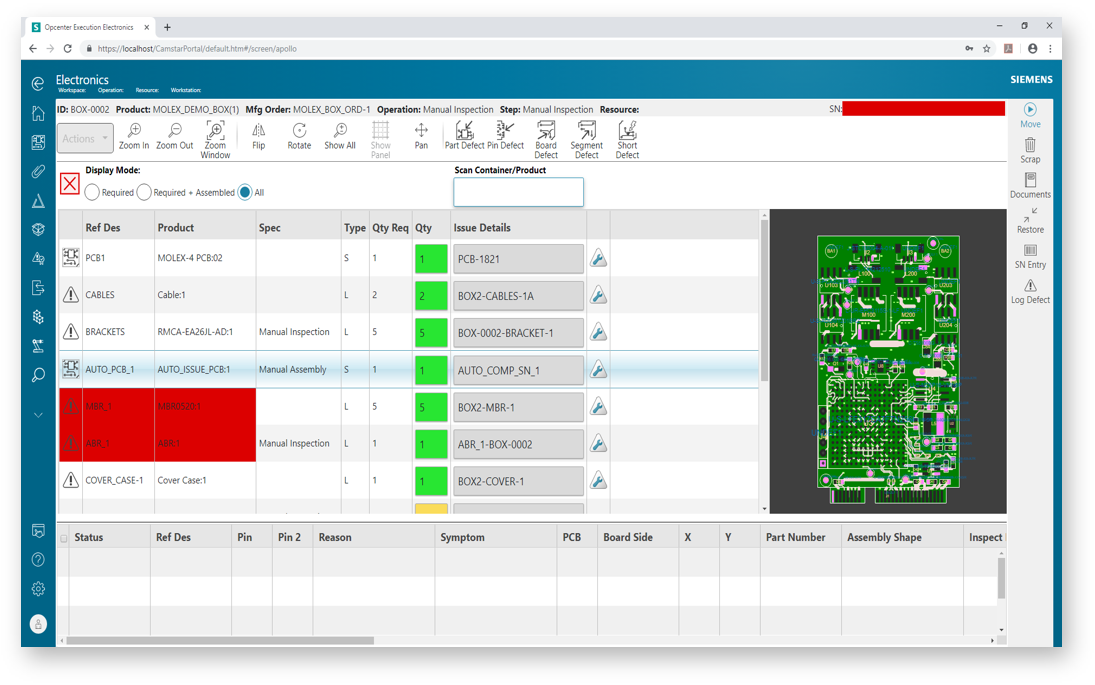This screenshot has width=1095, height=685.
Task: Sort by Qty Req column header
Action: [x=390, y=228]
